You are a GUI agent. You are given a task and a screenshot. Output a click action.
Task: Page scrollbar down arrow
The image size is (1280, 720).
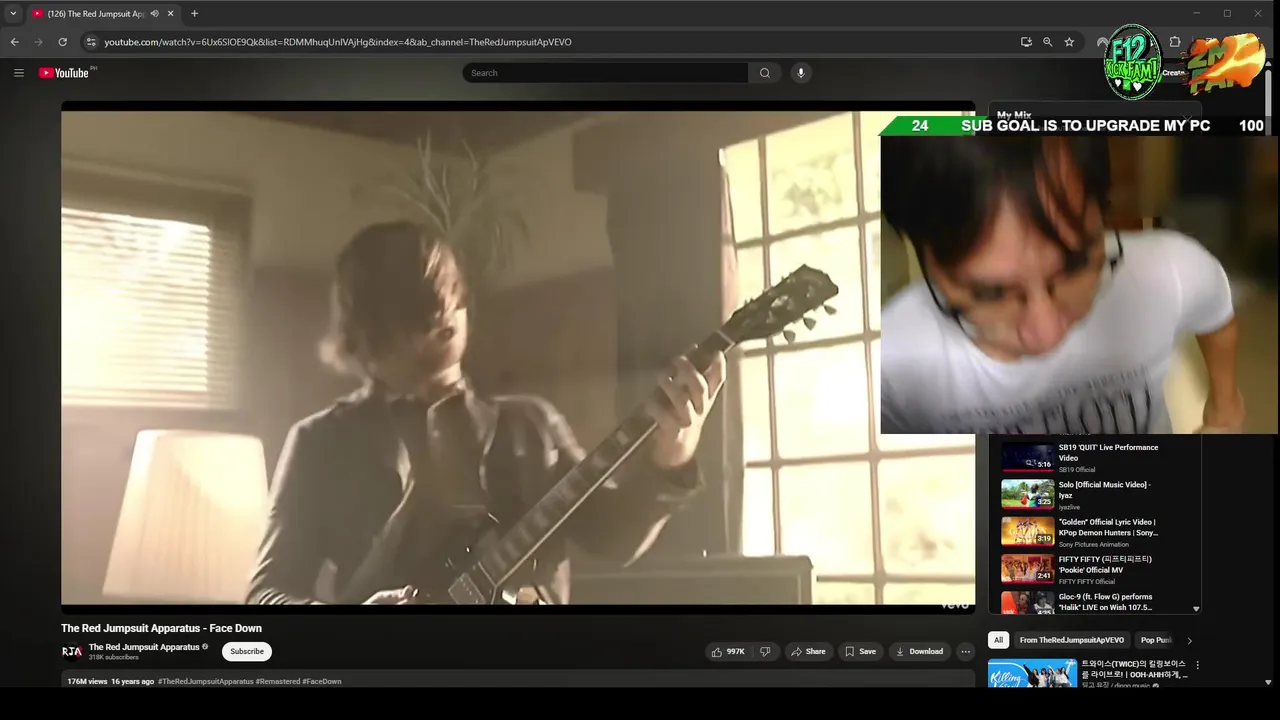pos(1268,682)
